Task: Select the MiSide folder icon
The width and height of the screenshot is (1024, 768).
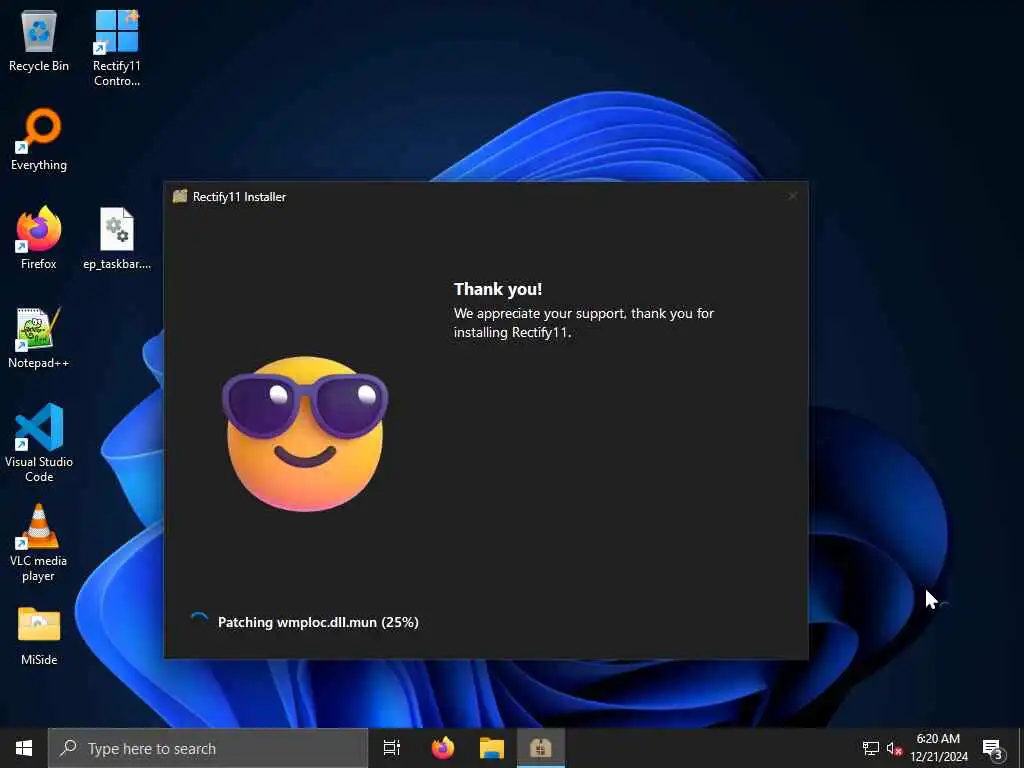Action: coord(39,635)
